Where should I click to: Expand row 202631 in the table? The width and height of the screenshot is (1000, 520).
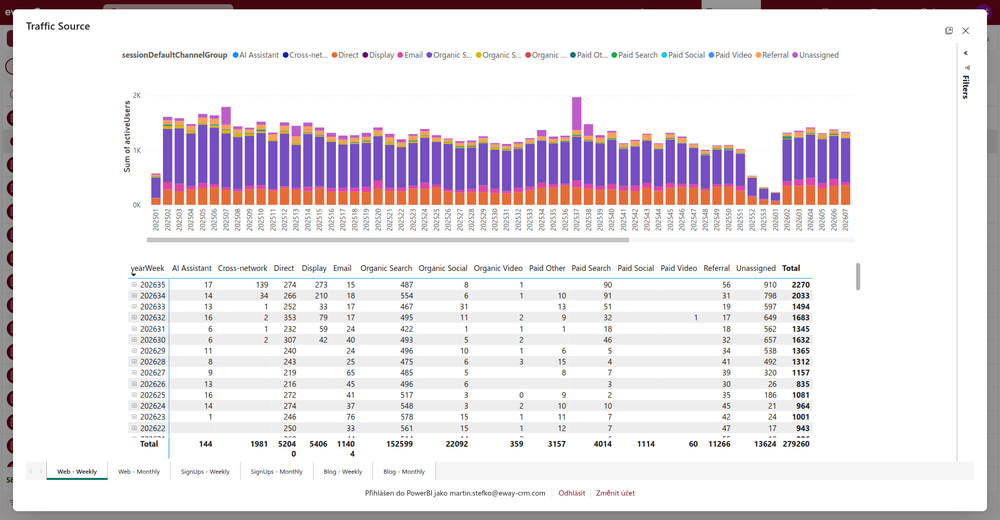[134, 329]
